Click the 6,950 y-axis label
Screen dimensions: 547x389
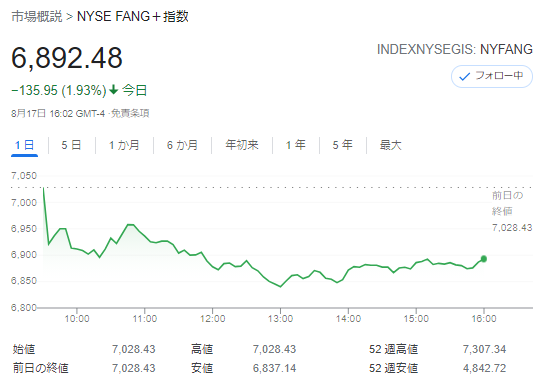[24, 229]
